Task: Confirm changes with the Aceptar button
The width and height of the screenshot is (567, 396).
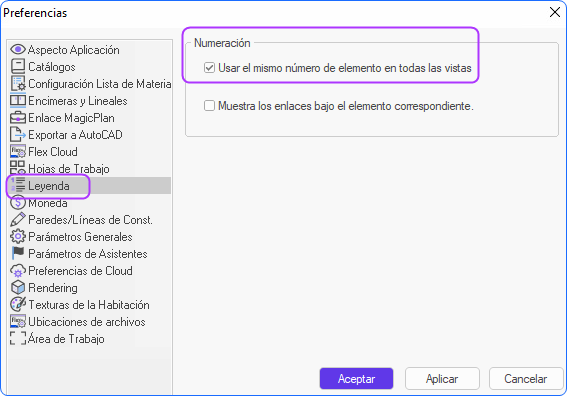Action: 356,379
